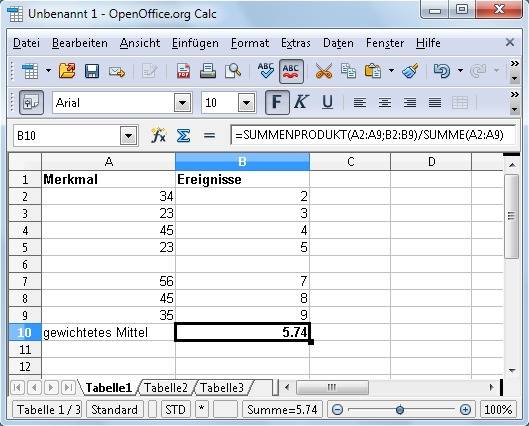Click the Print document icon
Screen dimensions: 529x426
tap(208, 71)
